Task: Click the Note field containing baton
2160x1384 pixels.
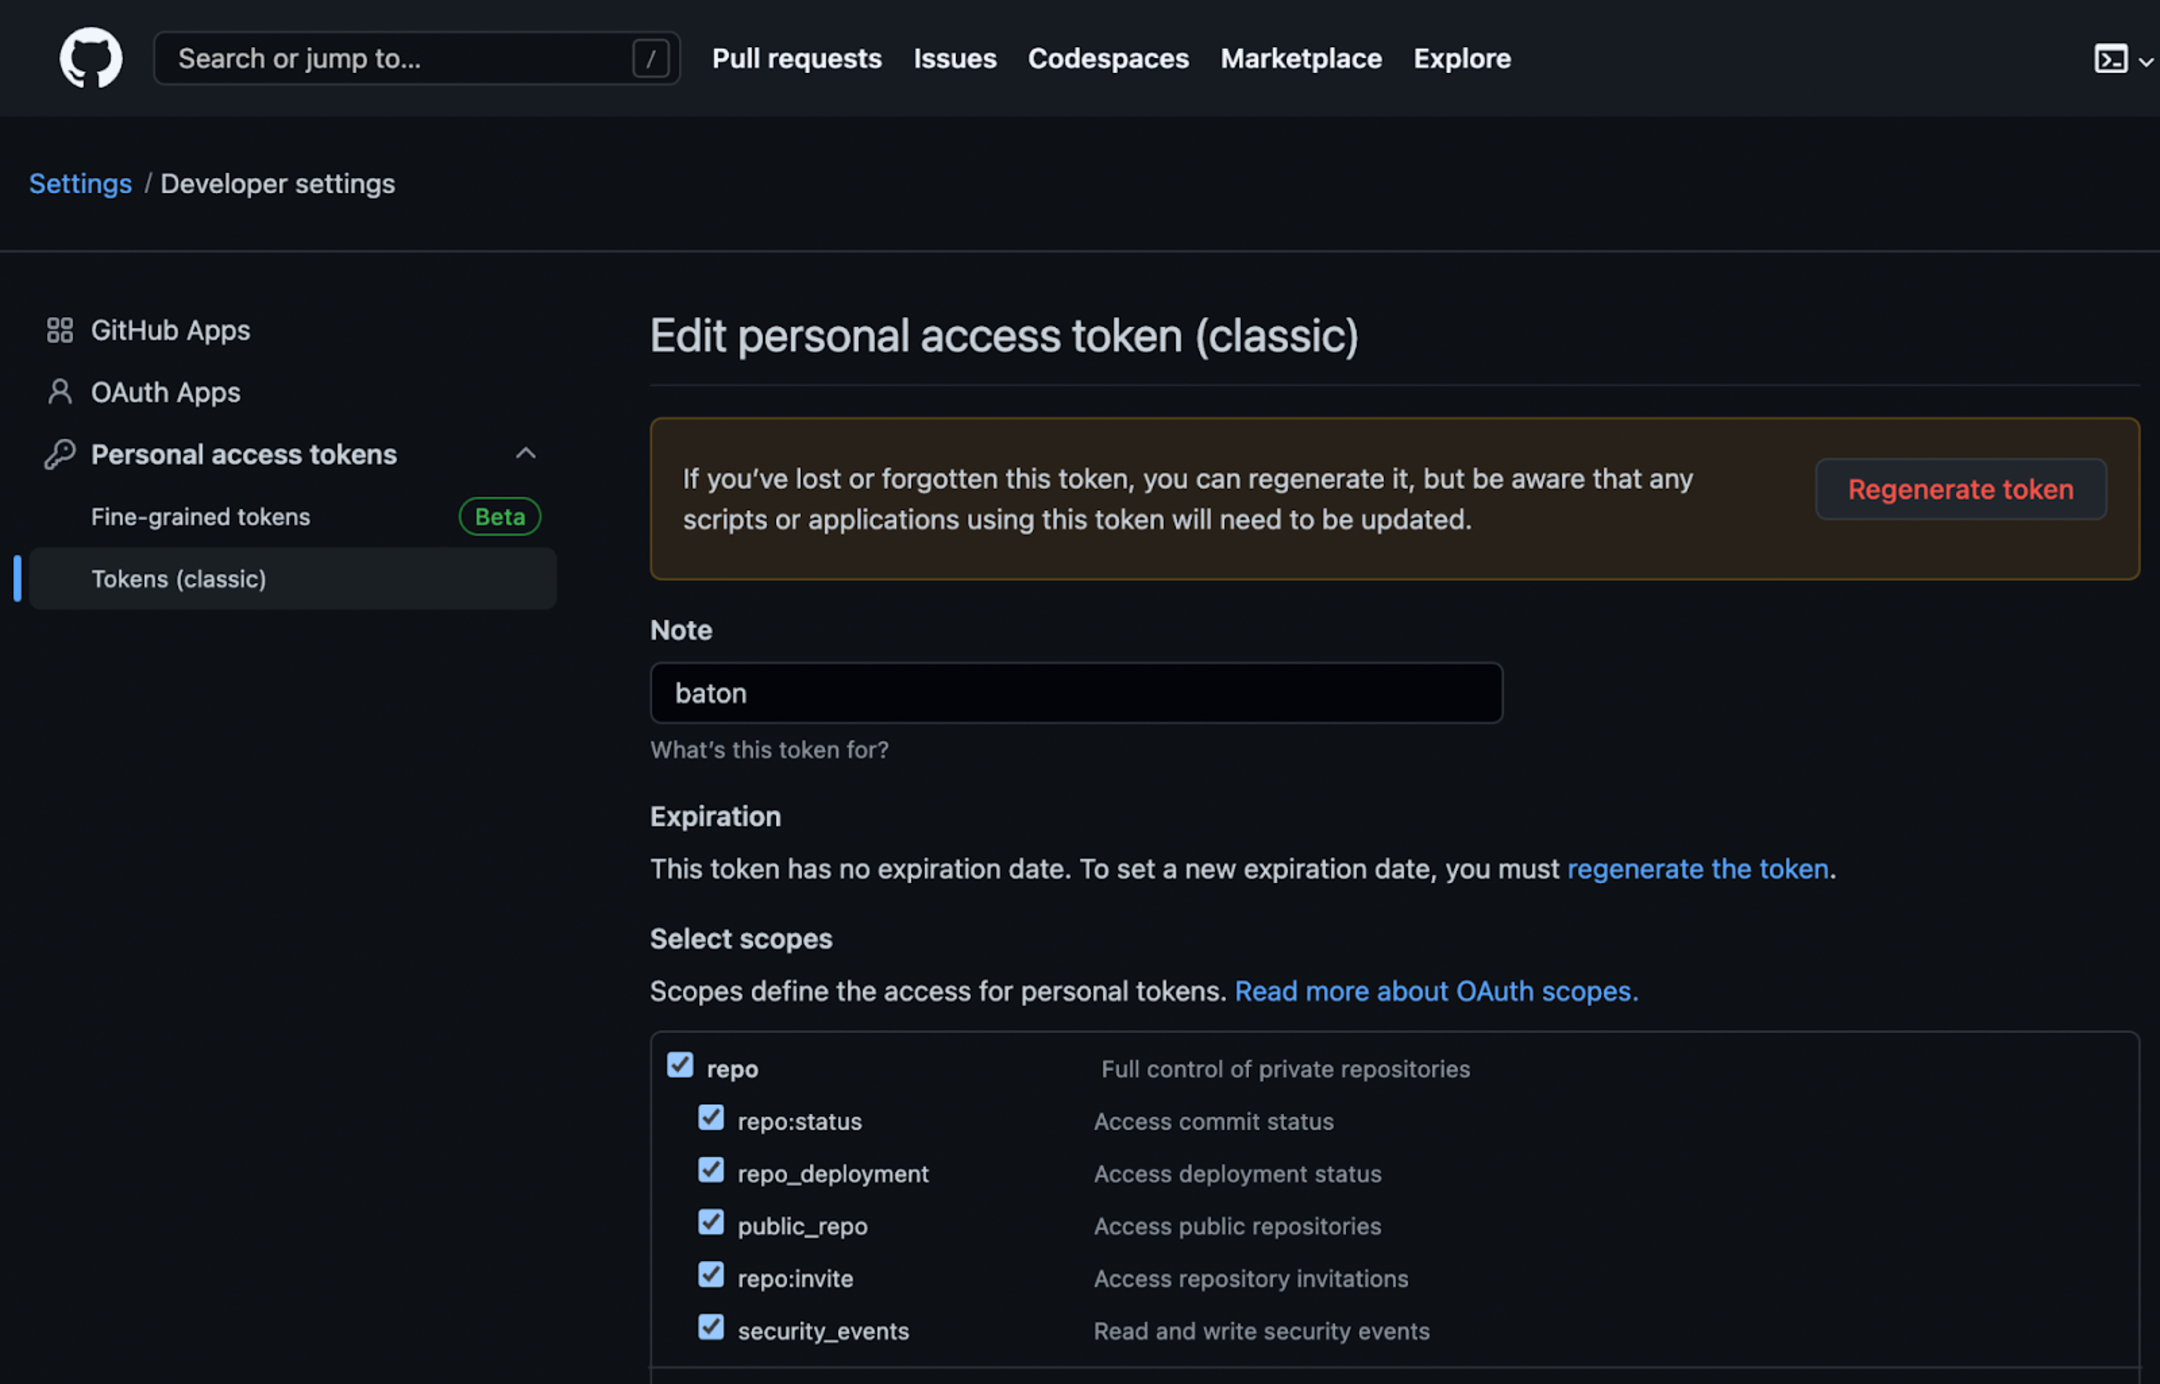Action: coord(1075,692)
